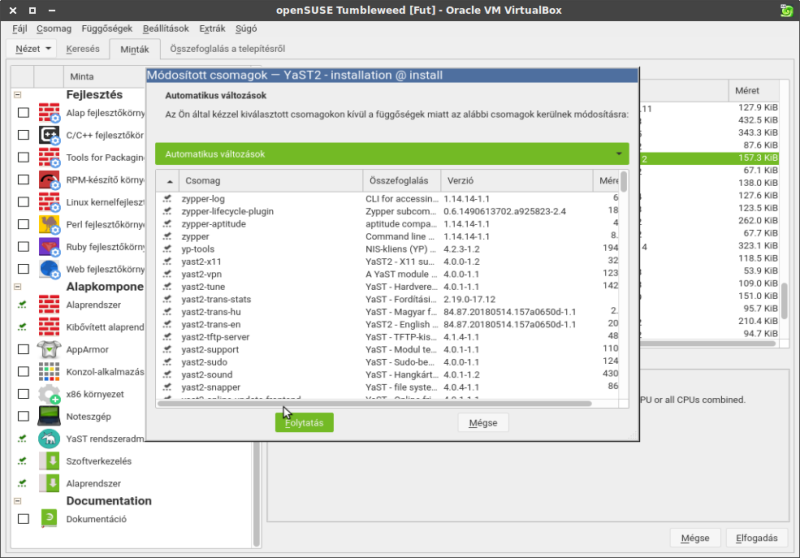Click the Tools for Packaging pattern icon
800x558 pixels.
click(x=49, y=158)
